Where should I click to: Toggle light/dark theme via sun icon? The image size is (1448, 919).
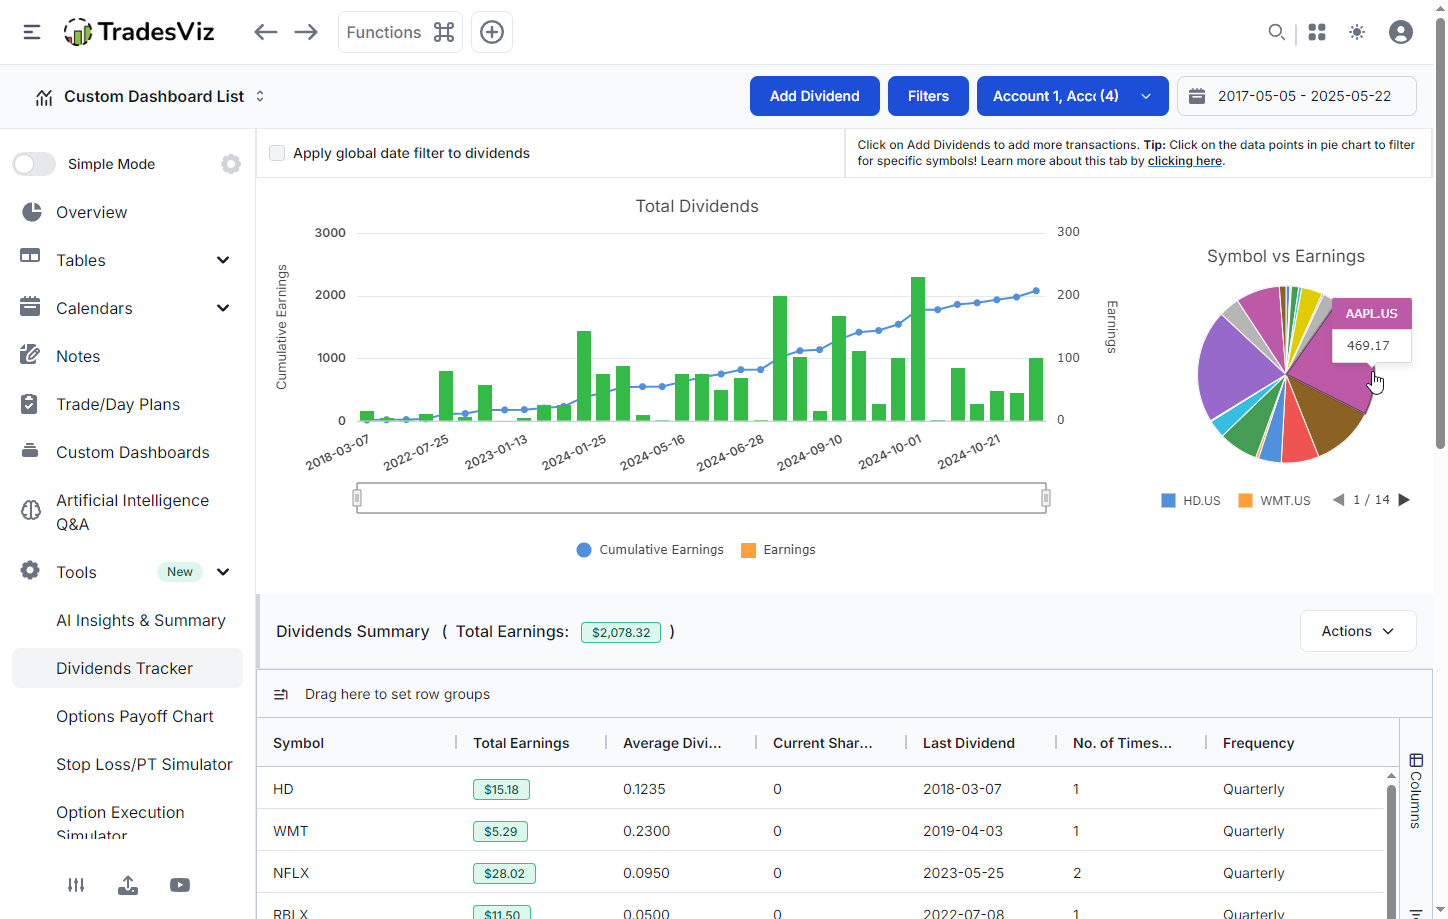tap(1357, 32)
